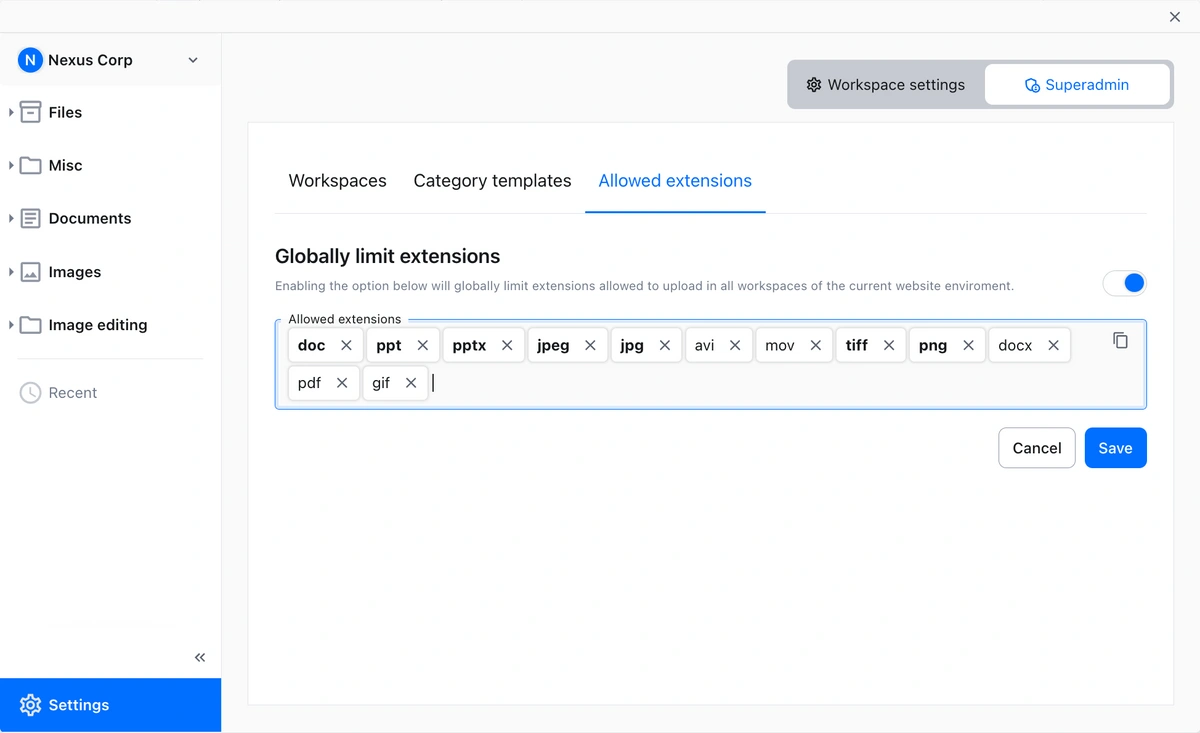
Task: Delete the avi extension chip
Action: pos(735,345)
